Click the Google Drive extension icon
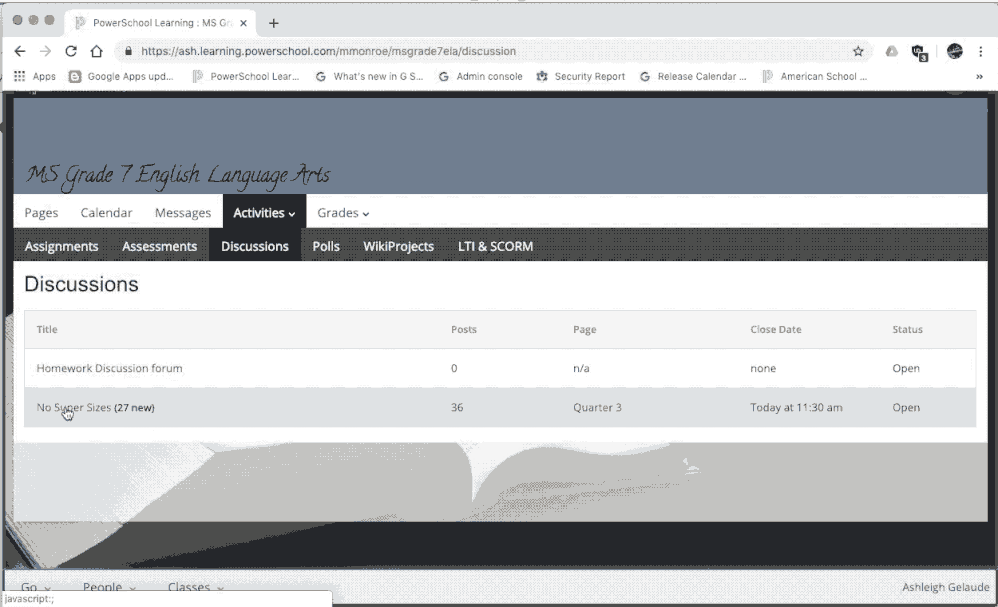The height and width of the screenshot is (607, 998). point(891,51)
